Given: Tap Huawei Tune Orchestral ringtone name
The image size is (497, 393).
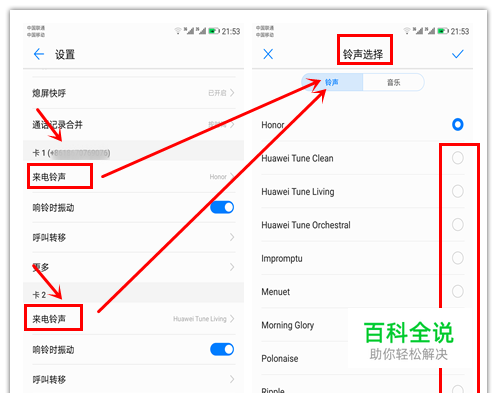Looking at the screenshot, I should coord(306,225).
